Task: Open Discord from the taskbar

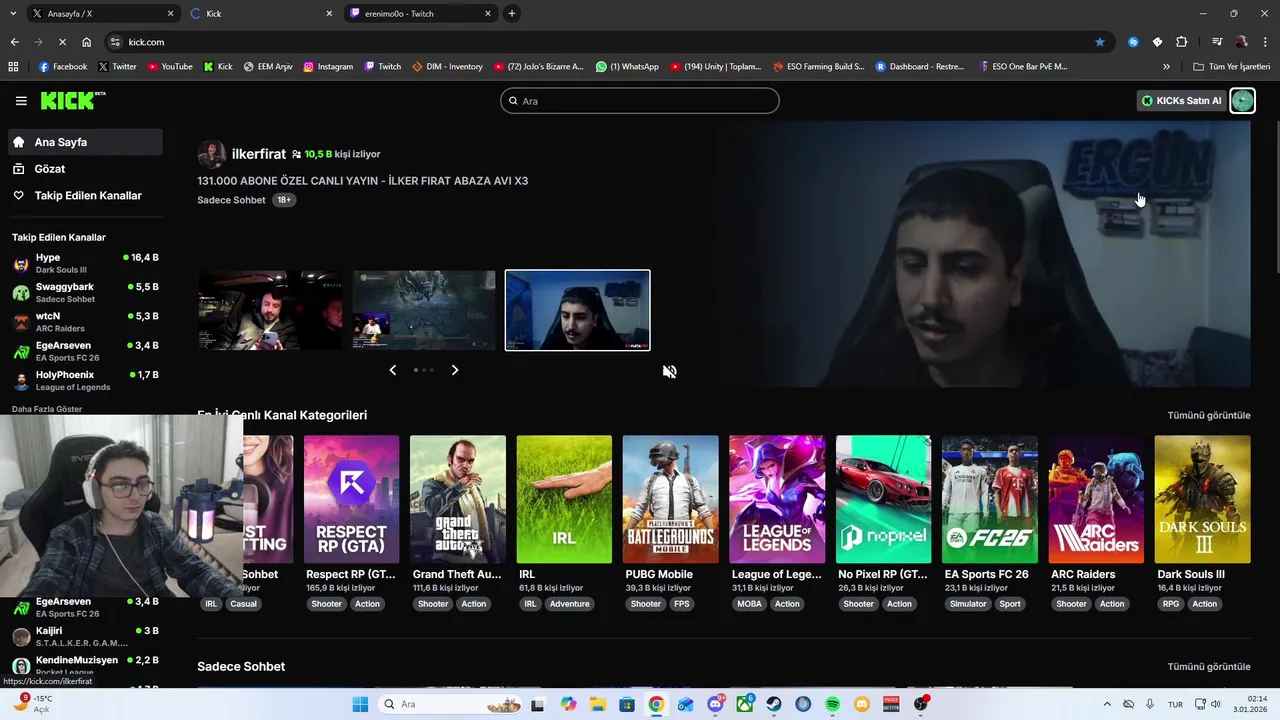Action: (x=715, y=704)
